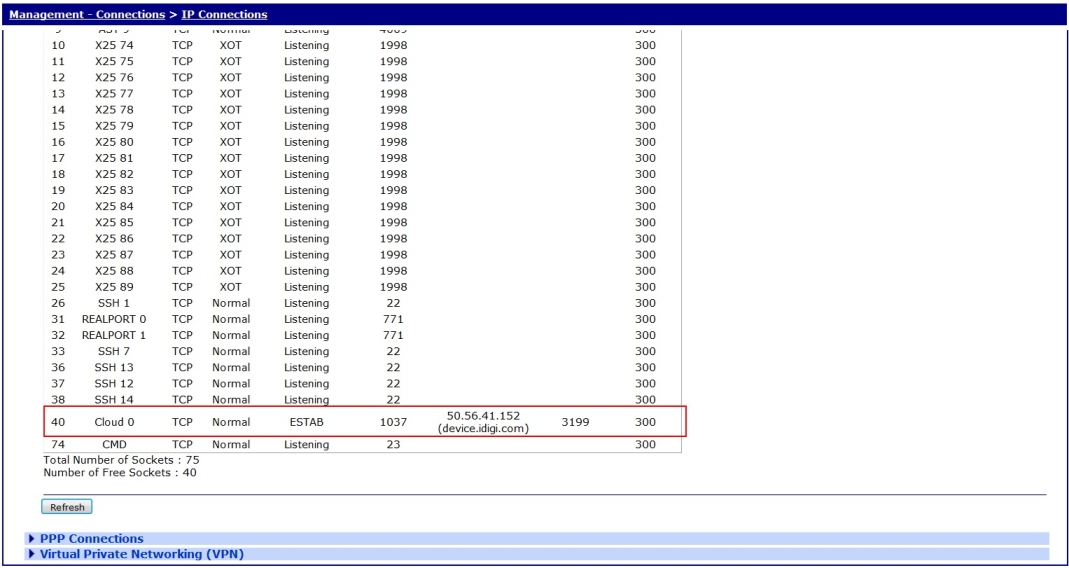Image resolution: width=1069 pixels, height=568 pixels.
Task: Click the SSH 1 socket entry
Action: coord(114,303)
